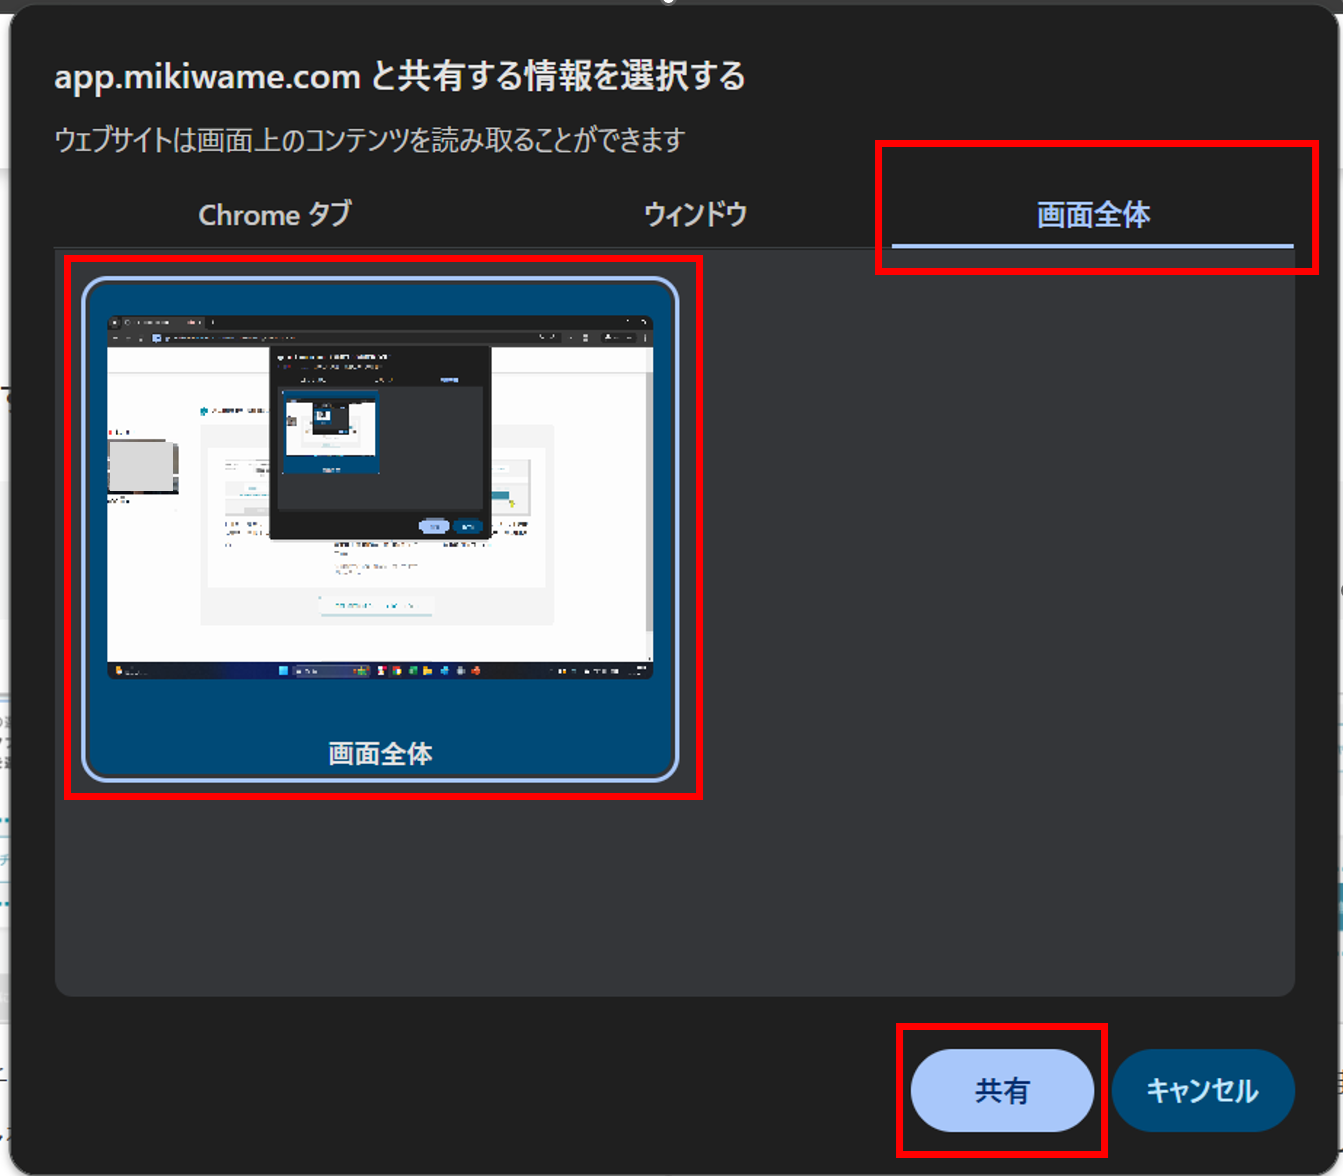Click the green Excel icon in the preview

pos(413,671)
